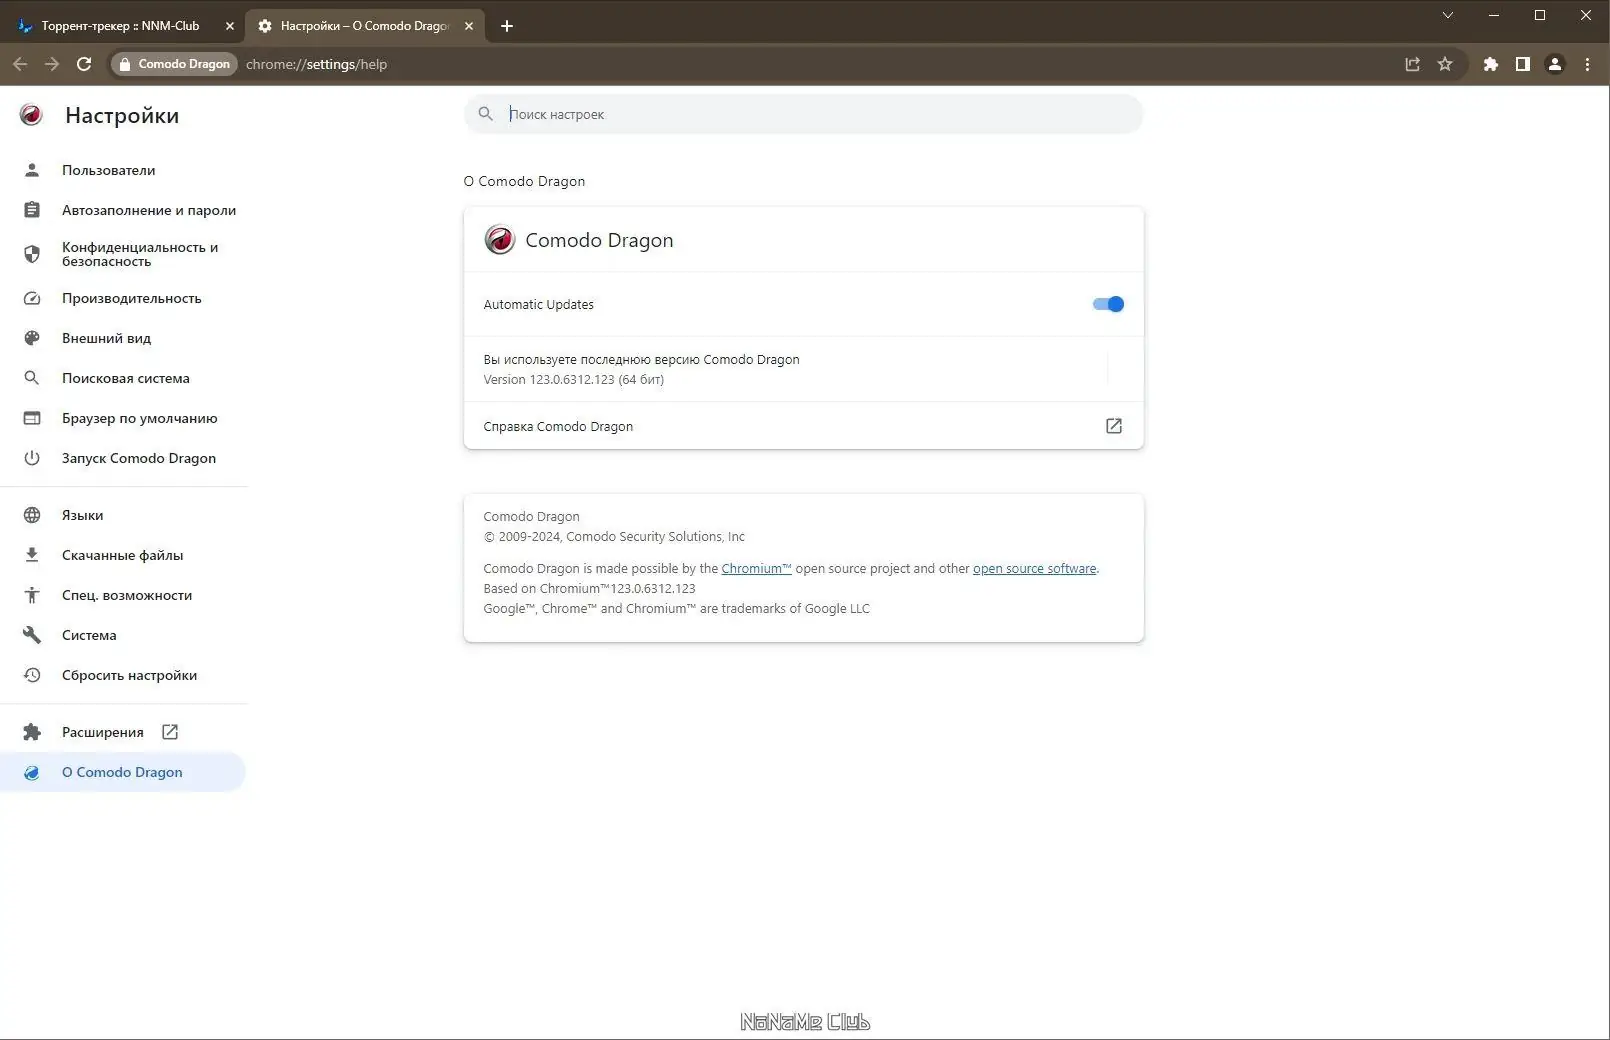Open tab search chevron in title bar
Viewport: 1610px width, 1040px height.
click(x=1447, y=15)
